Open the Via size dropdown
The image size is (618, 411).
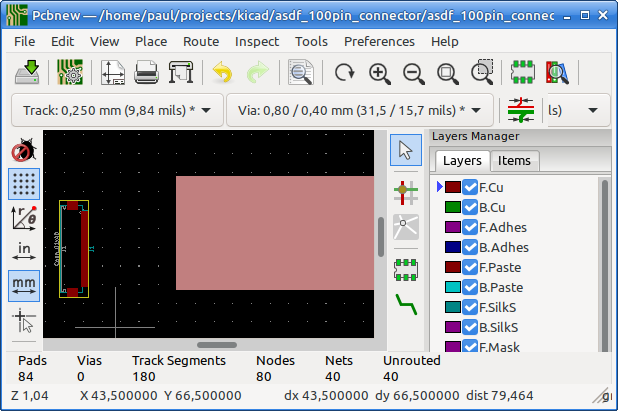[x=360, y=110]
